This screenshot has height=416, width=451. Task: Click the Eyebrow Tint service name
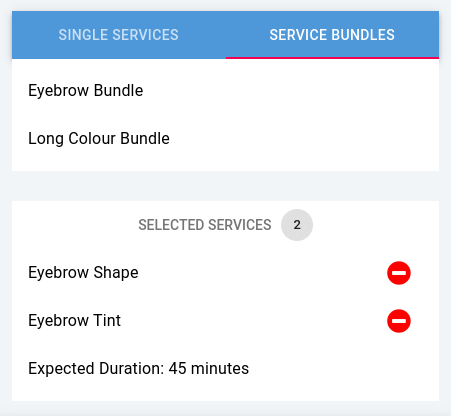click(75, 320)
